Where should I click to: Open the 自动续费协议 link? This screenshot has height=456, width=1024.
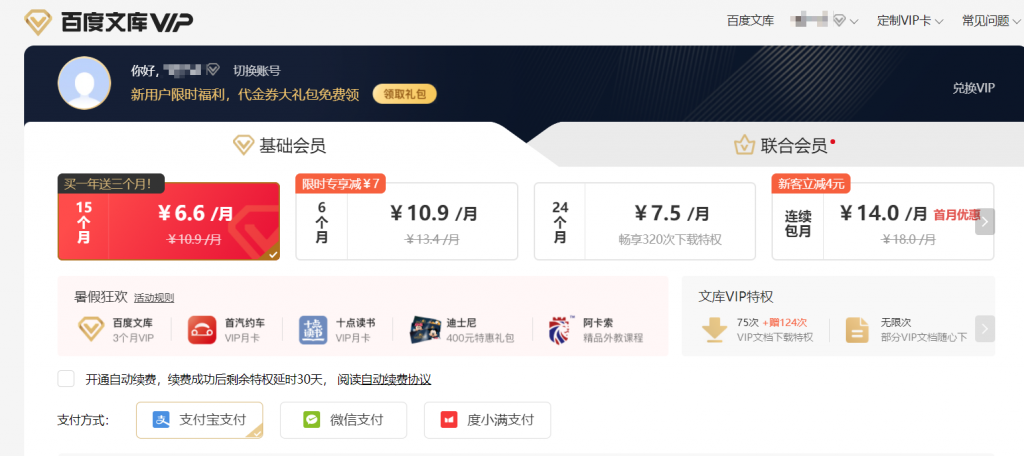click(x=396, y=380)
